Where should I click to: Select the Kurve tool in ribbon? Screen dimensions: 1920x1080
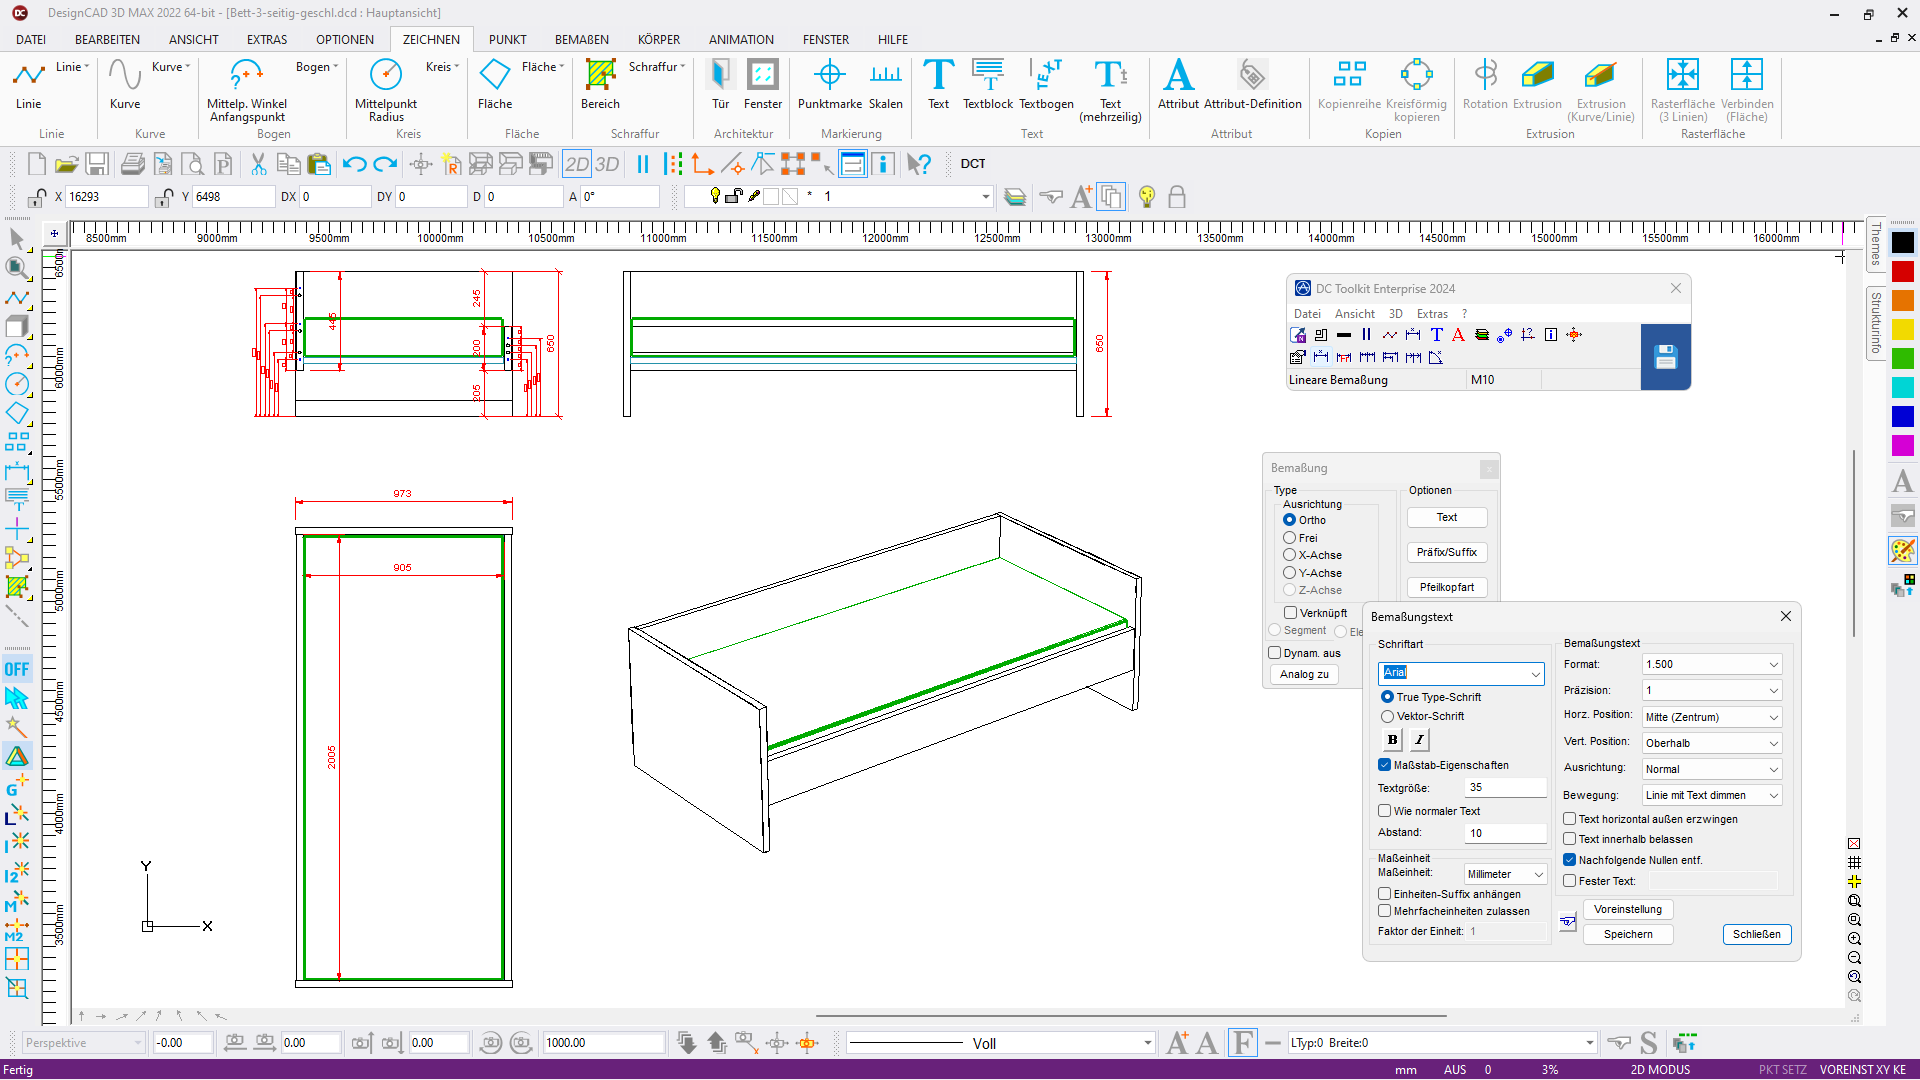[125, 84]
